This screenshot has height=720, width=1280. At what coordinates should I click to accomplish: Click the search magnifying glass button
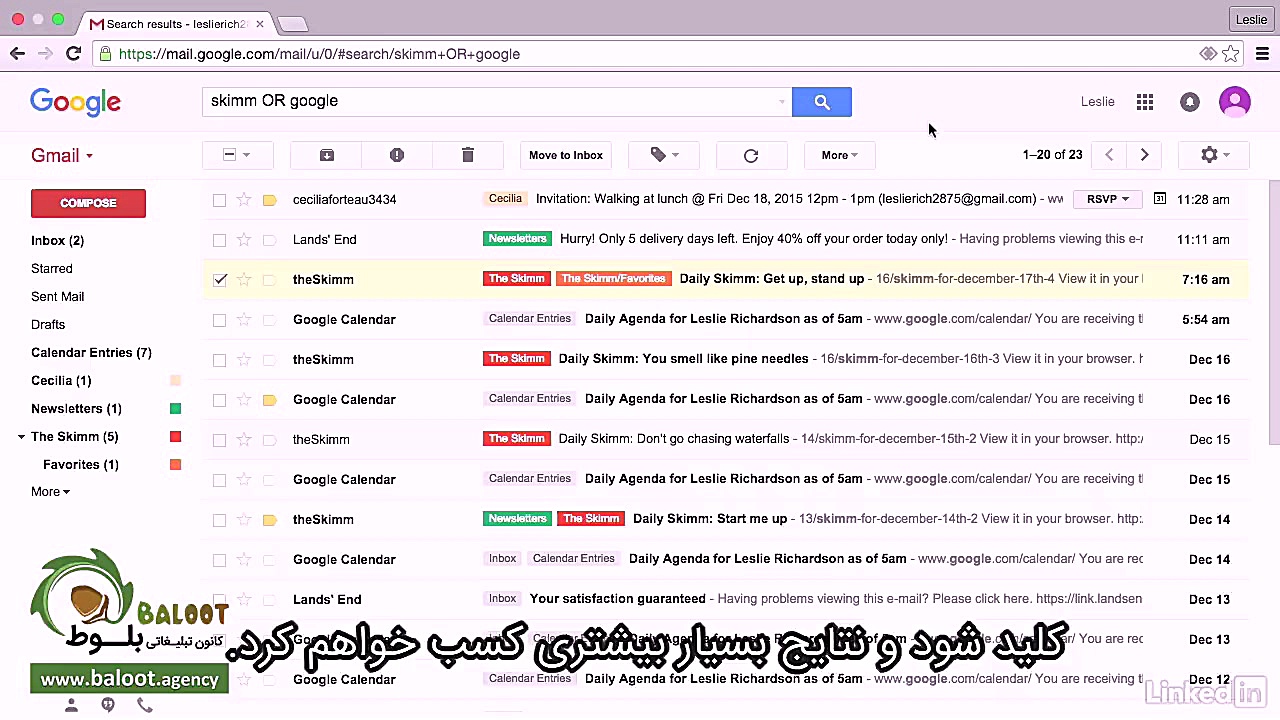click(x=821, y=101)
